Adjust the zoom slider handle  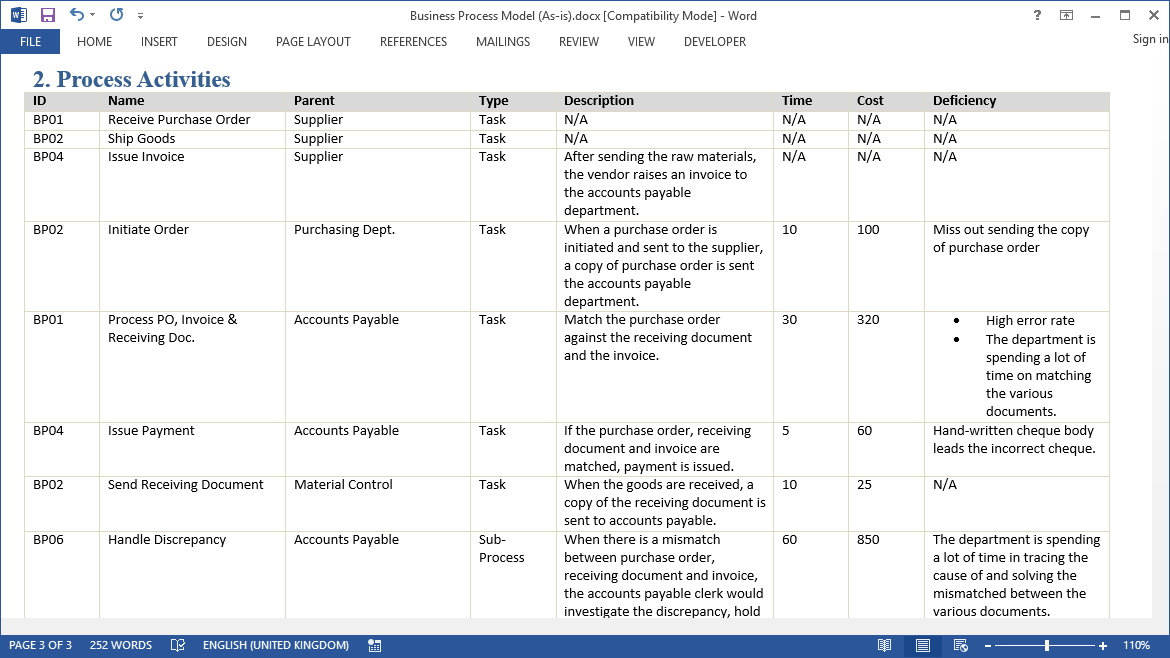pyautogui.click(x=1047, y=646)
